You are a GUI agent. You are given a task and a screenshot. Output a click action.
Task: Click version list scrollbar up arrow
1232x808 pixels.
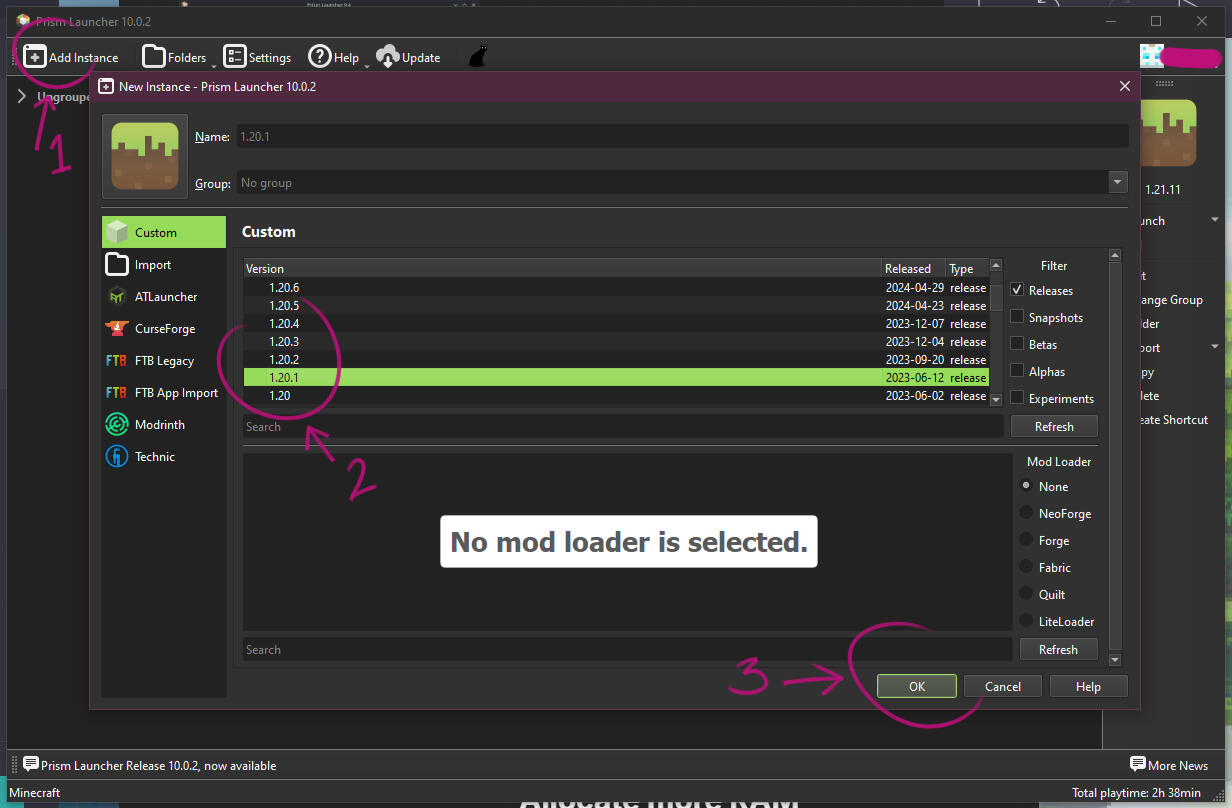click(995, 267)
